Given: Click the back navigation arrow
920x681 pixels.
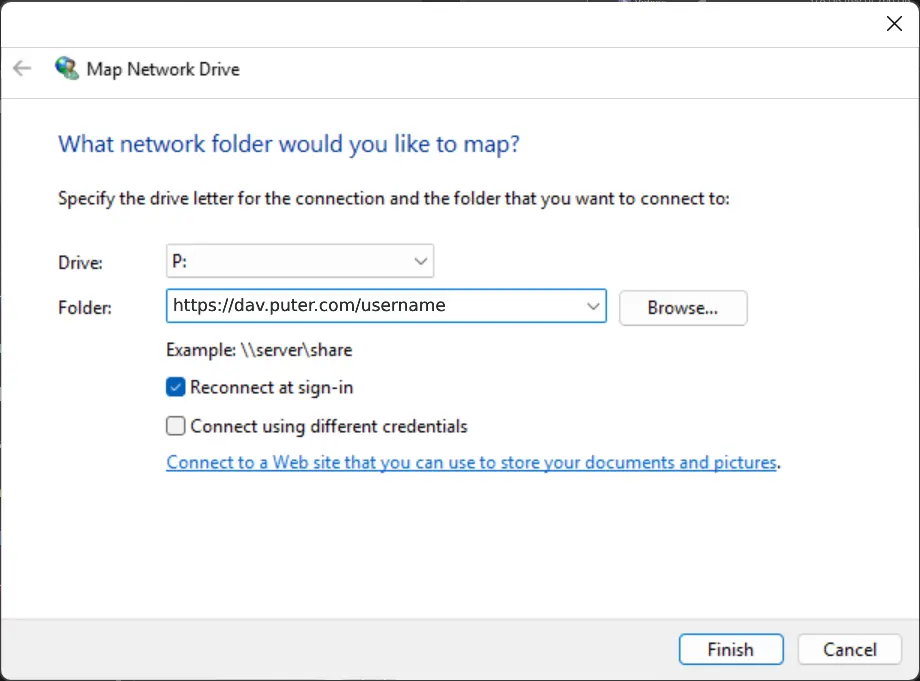Looking at the screenshot, I should tap(21, 68).
